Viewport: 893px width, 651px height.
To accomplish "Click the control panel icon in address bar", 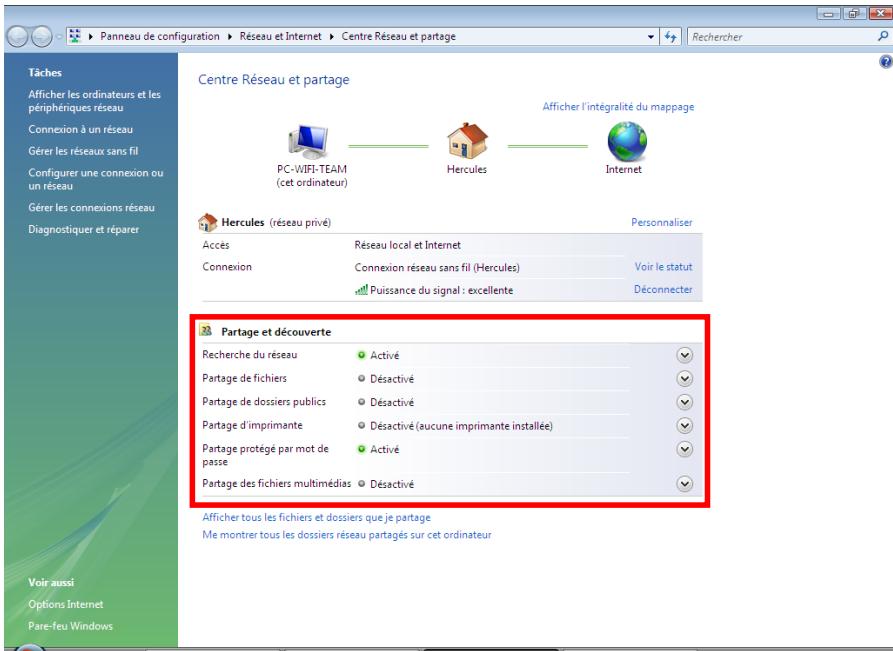I will (75, 36).
